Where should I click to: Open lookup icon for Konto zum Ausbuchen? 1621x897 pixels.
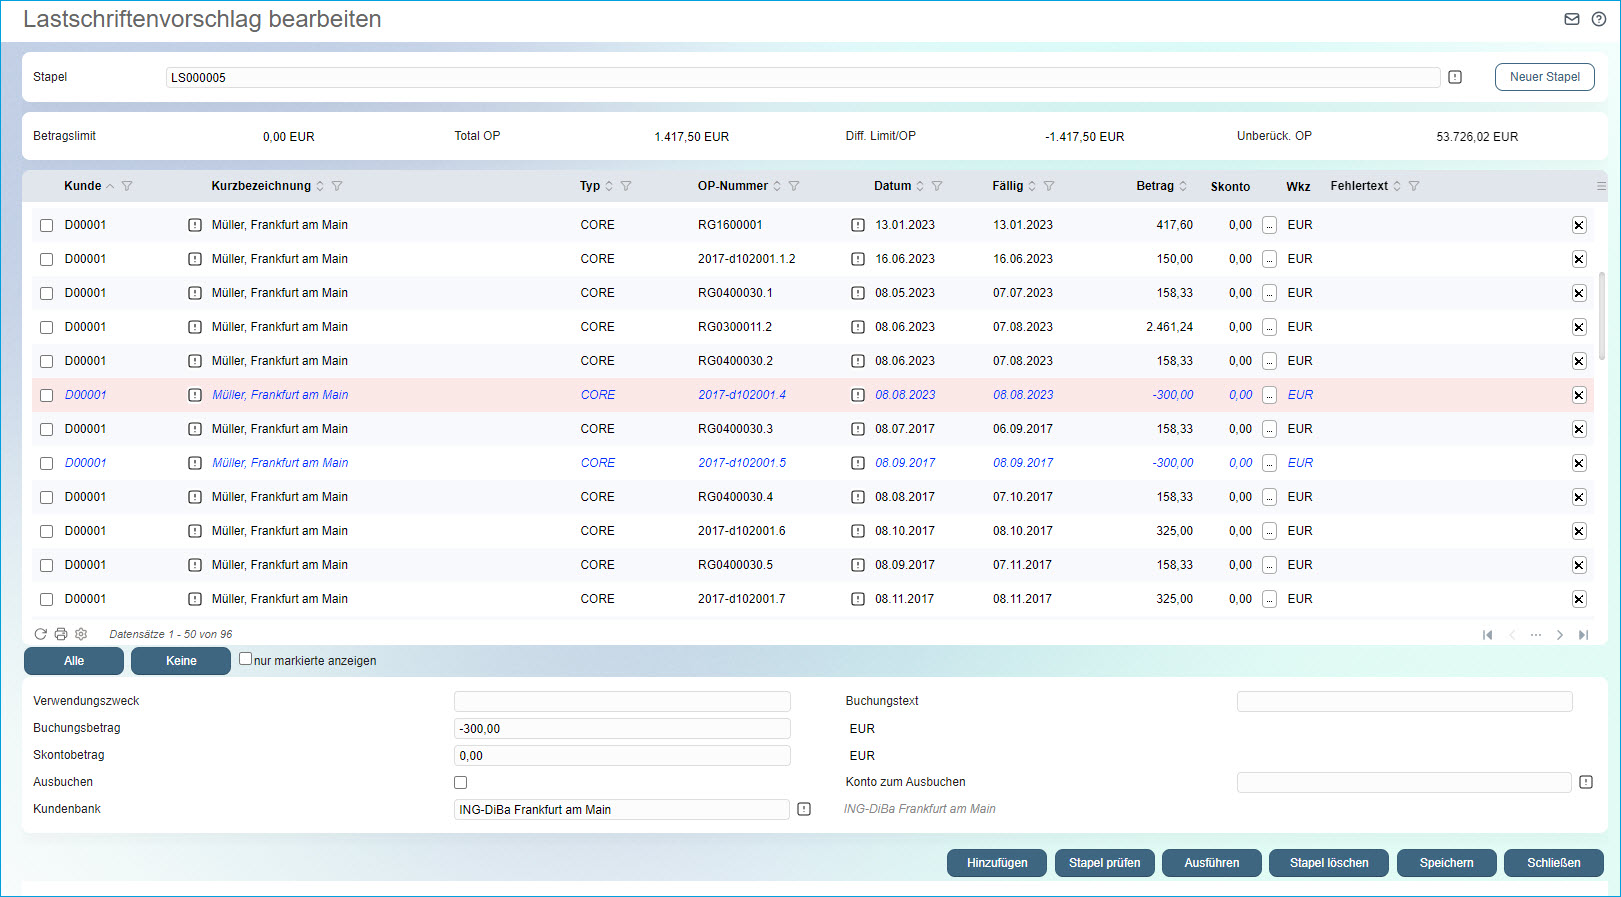tap(1586, 782)
